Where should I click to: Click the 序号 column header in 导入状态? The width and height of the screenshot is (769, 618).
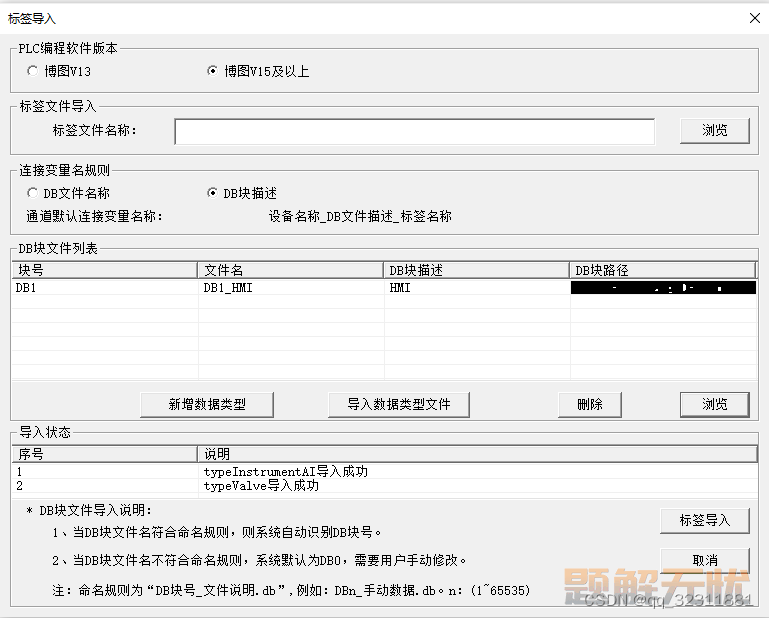[104, 454]
